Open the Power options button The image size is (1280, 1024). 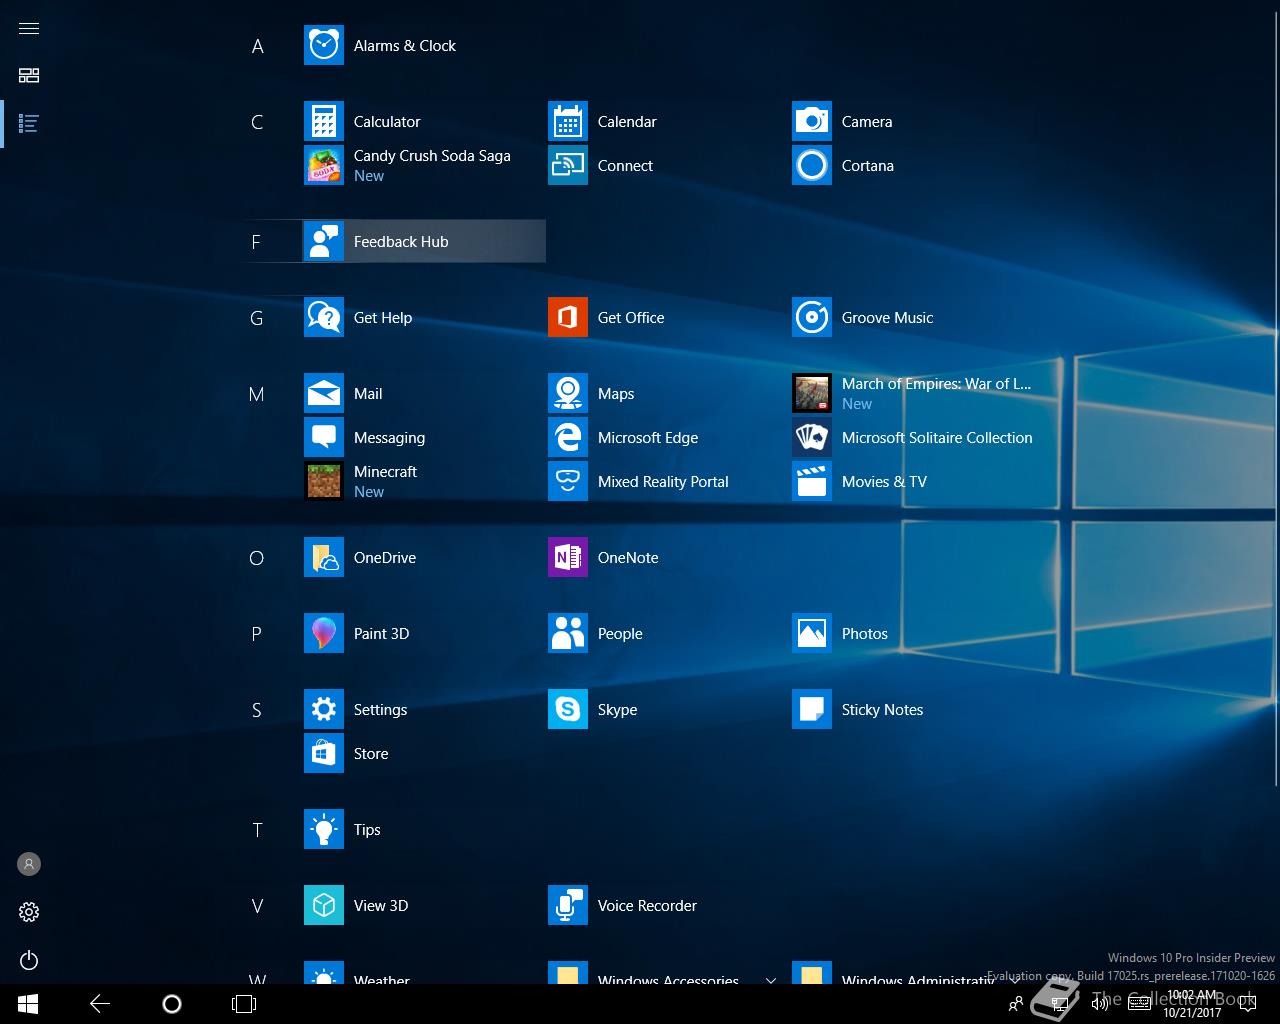click(29, 960)
